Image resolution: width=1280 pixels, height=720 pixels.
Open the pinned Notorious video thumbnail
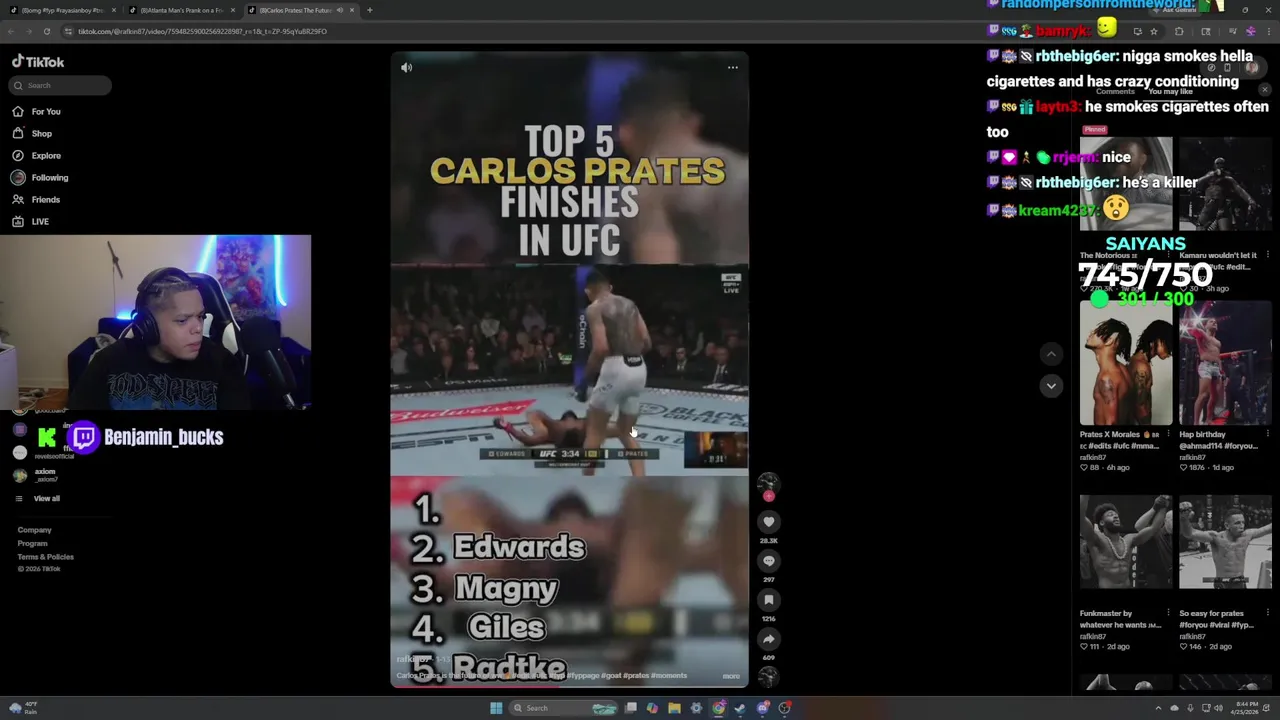coord(1126,185)
